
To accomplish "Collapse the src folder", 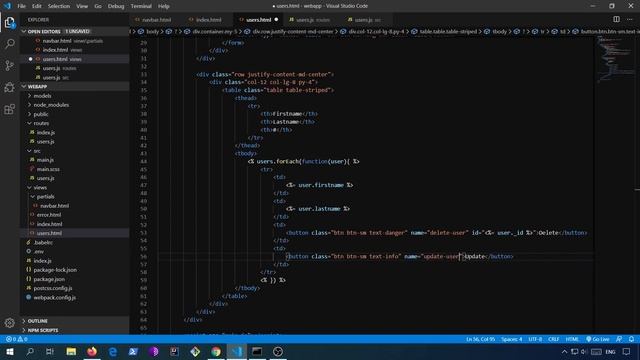I will click(x=37, y=151).
